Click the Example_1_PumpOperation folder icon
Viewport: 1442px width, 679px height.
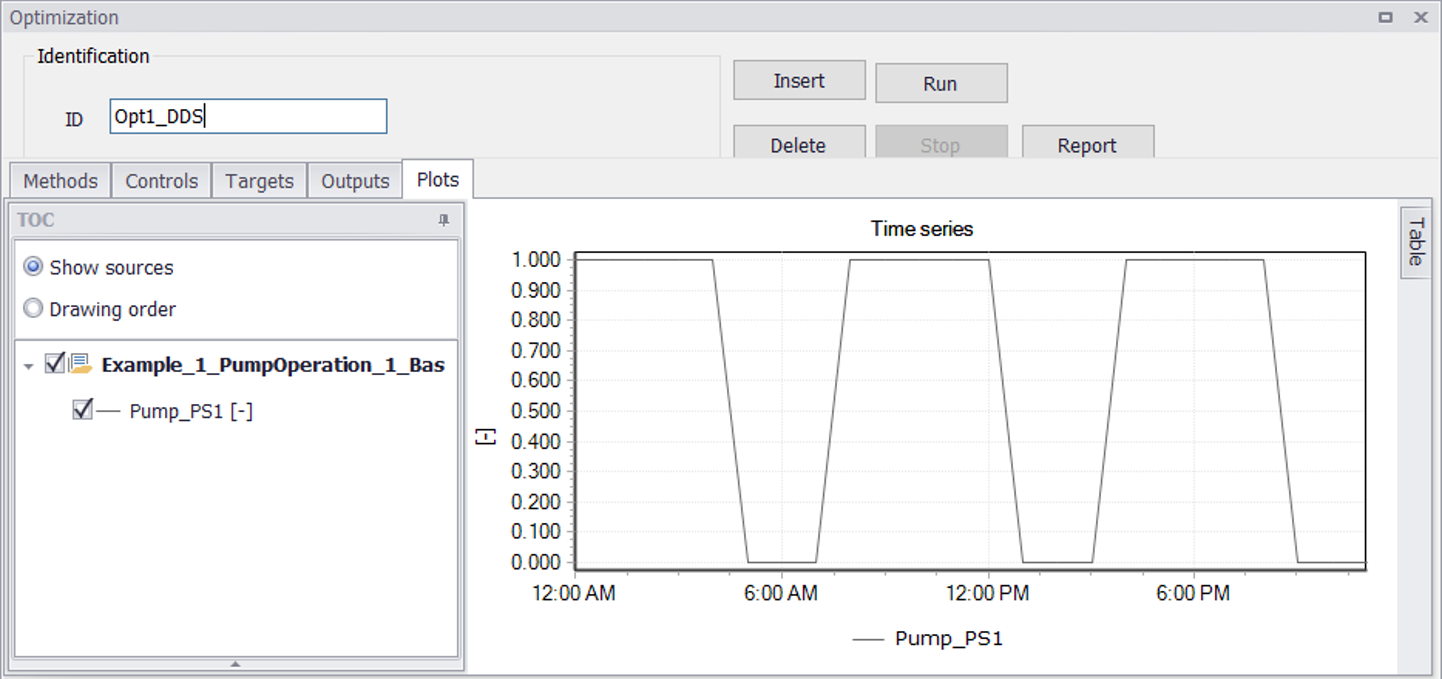pyautogui.click(x=81, y=365)
